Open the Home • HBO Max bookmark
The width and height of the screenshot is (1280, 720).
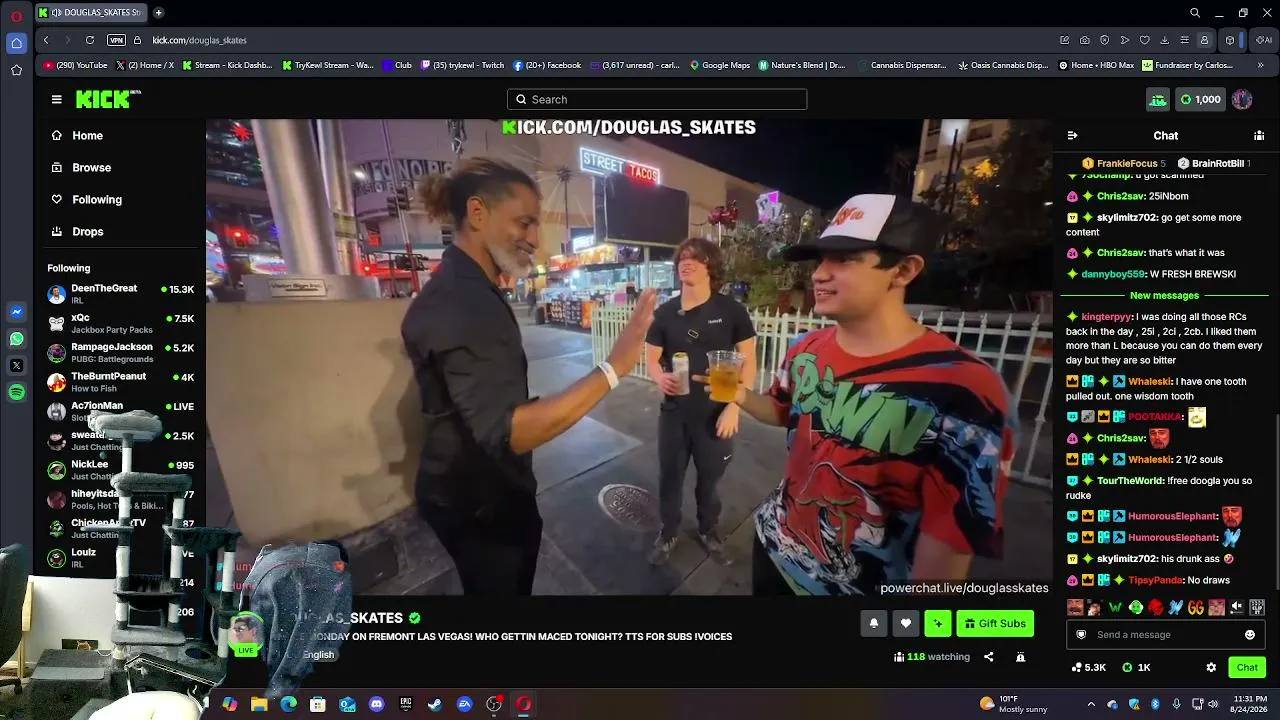pyautogui.click(x=1096, y=65)
